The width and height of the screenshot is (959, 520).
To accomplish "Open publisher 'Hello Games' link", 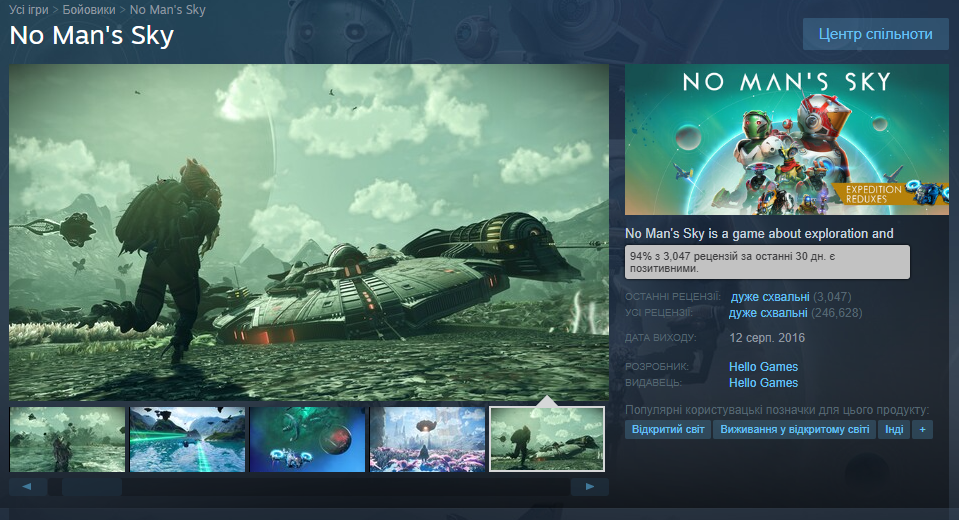I will click(x=763, y=382).
